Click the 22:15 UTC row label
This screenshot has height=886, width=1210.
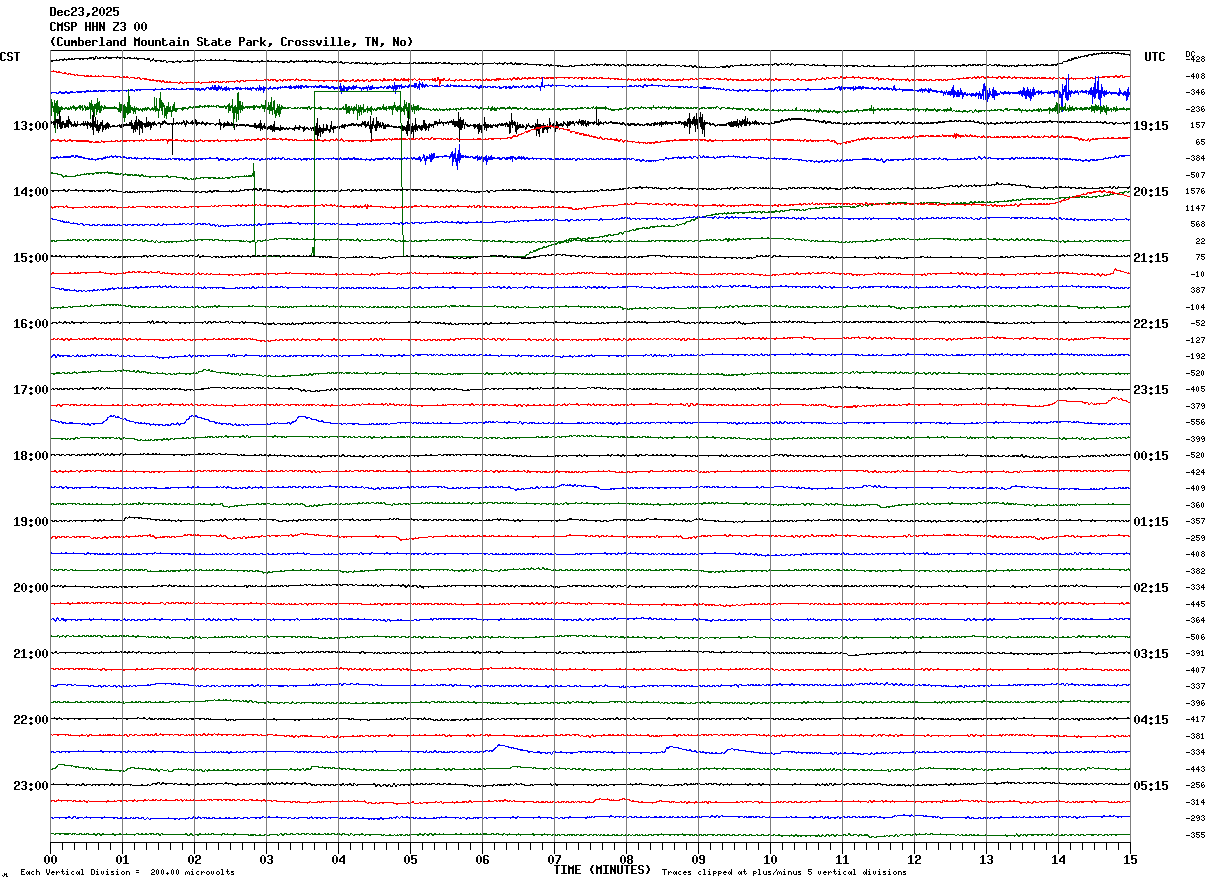click(x=1151, y=324)
